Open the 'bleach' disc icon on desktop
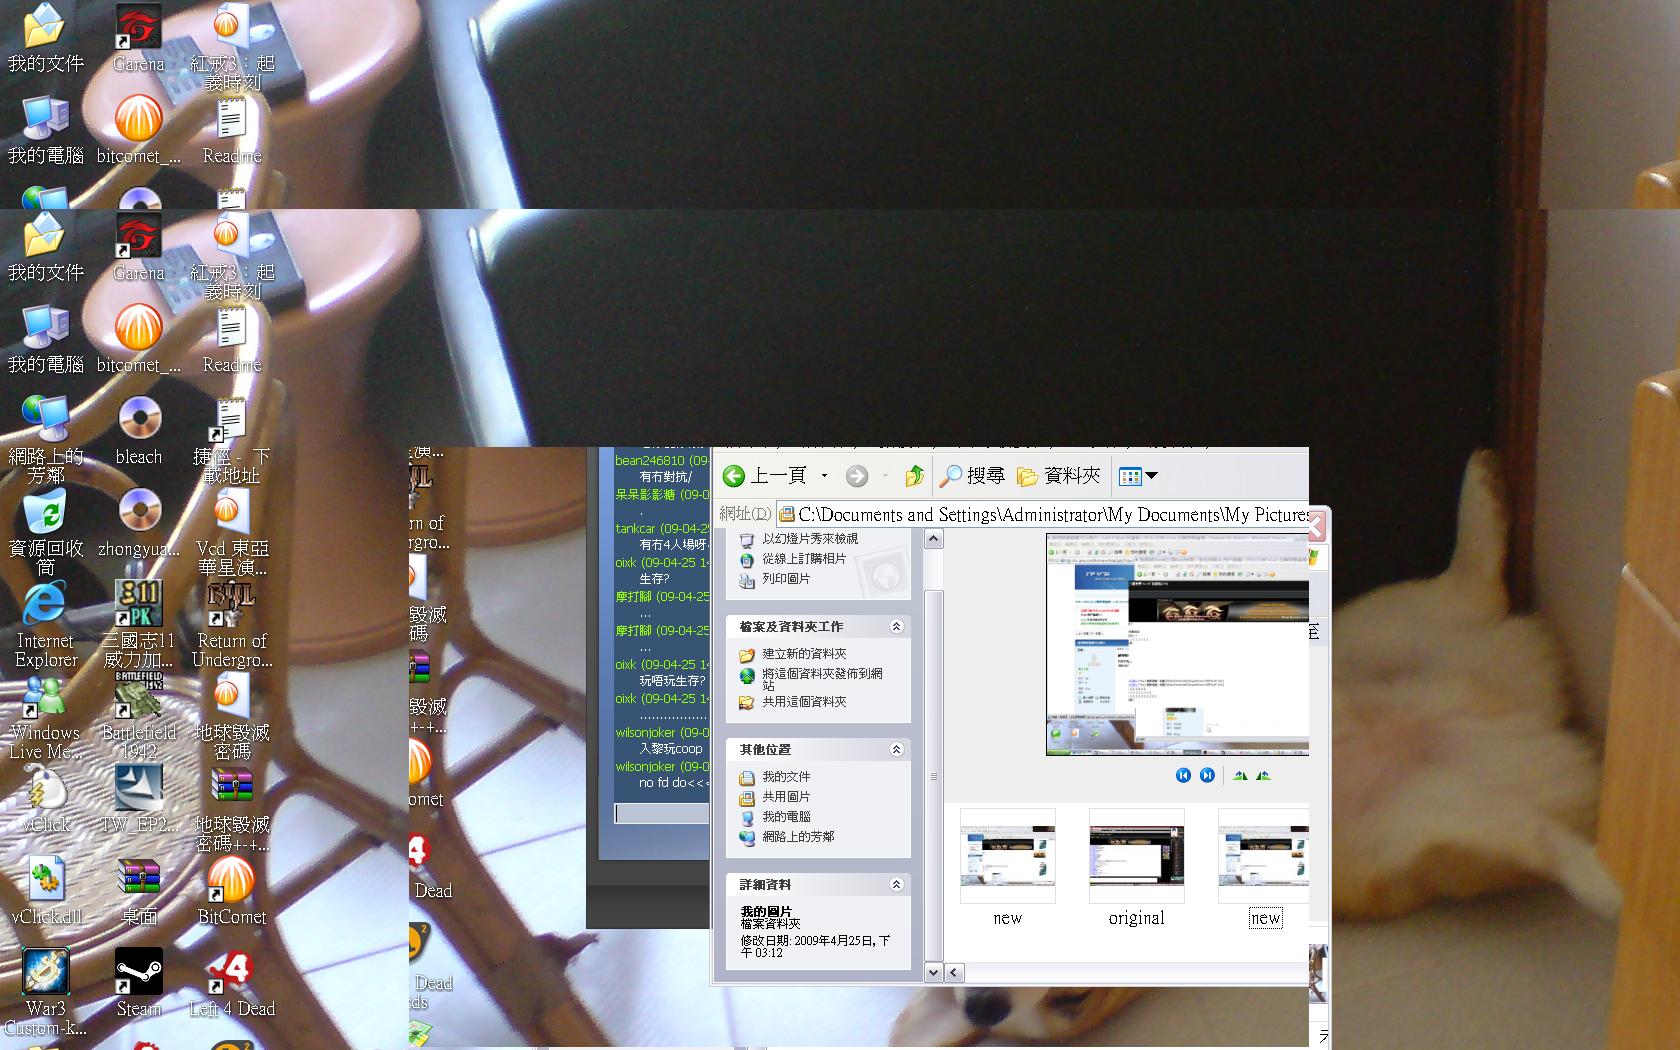 139,430
